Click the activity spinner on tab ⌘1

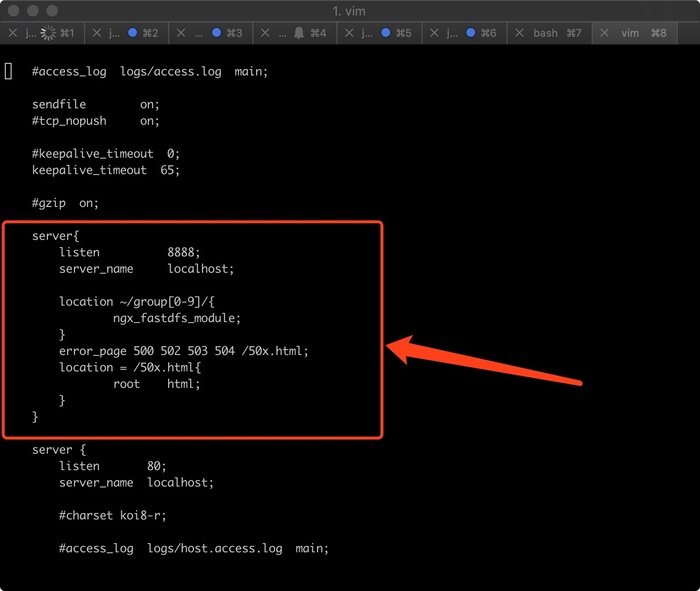click(x=48, y=33)
